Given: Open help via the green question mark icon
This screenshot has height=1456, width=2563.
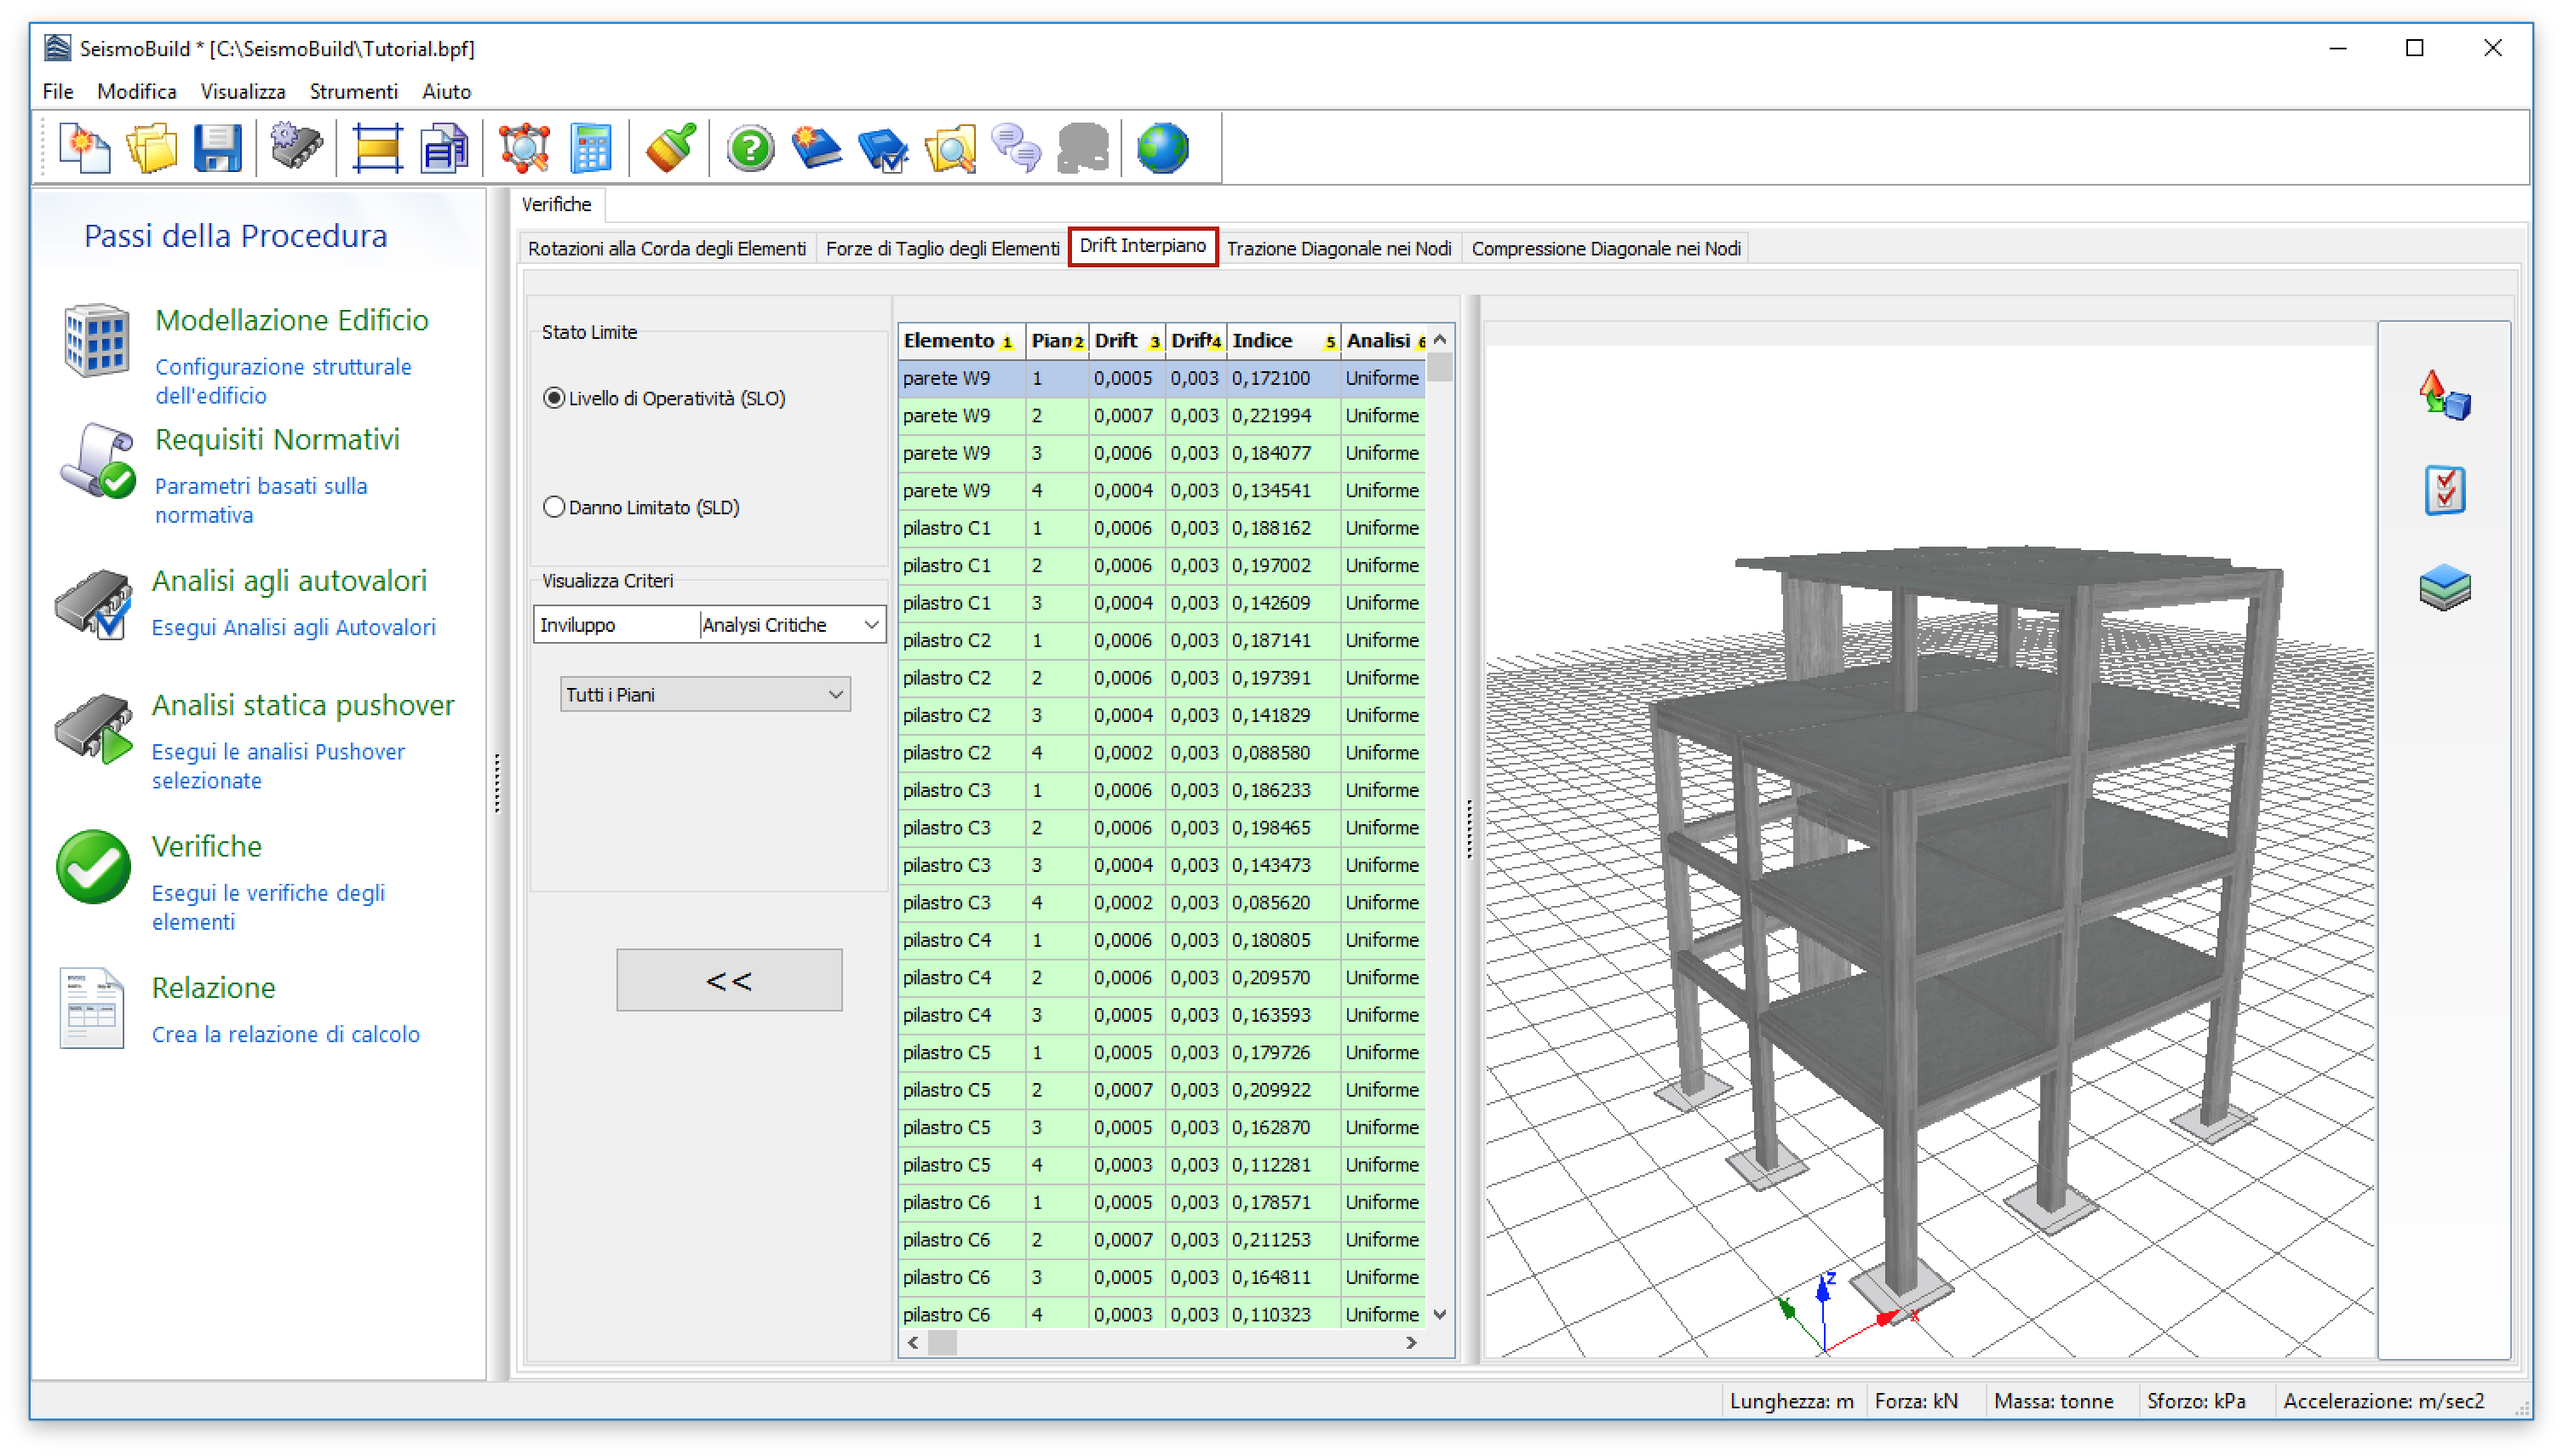Looking at the screenshot, I should click(x=750, y=149).
